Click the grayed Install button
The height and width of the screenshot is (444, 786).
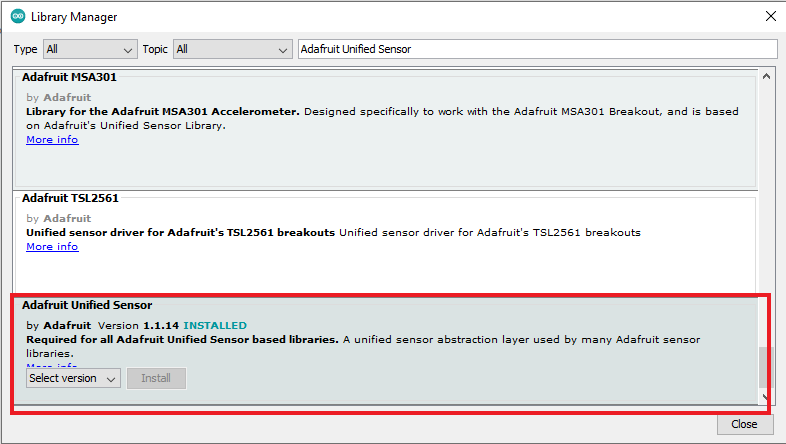156,378
